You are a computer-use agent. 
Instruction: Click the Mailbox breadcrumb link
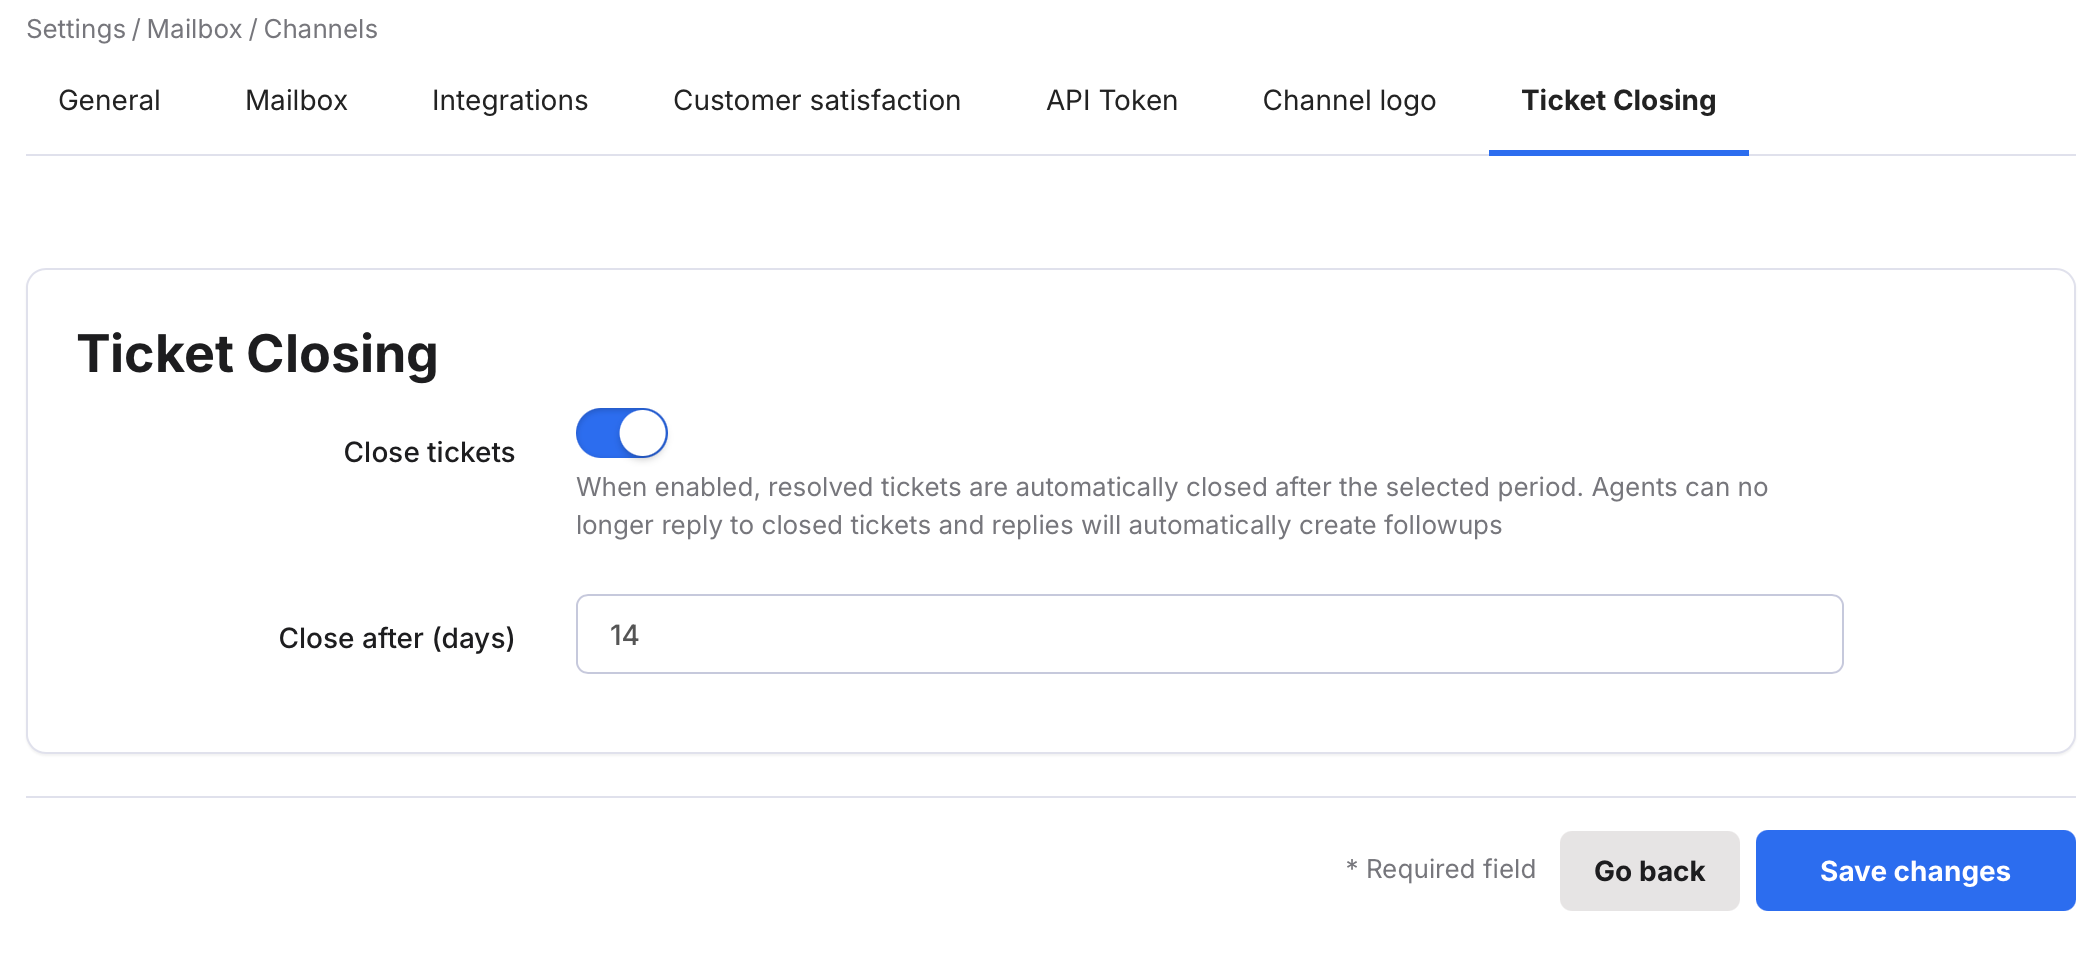pos(194,29)
